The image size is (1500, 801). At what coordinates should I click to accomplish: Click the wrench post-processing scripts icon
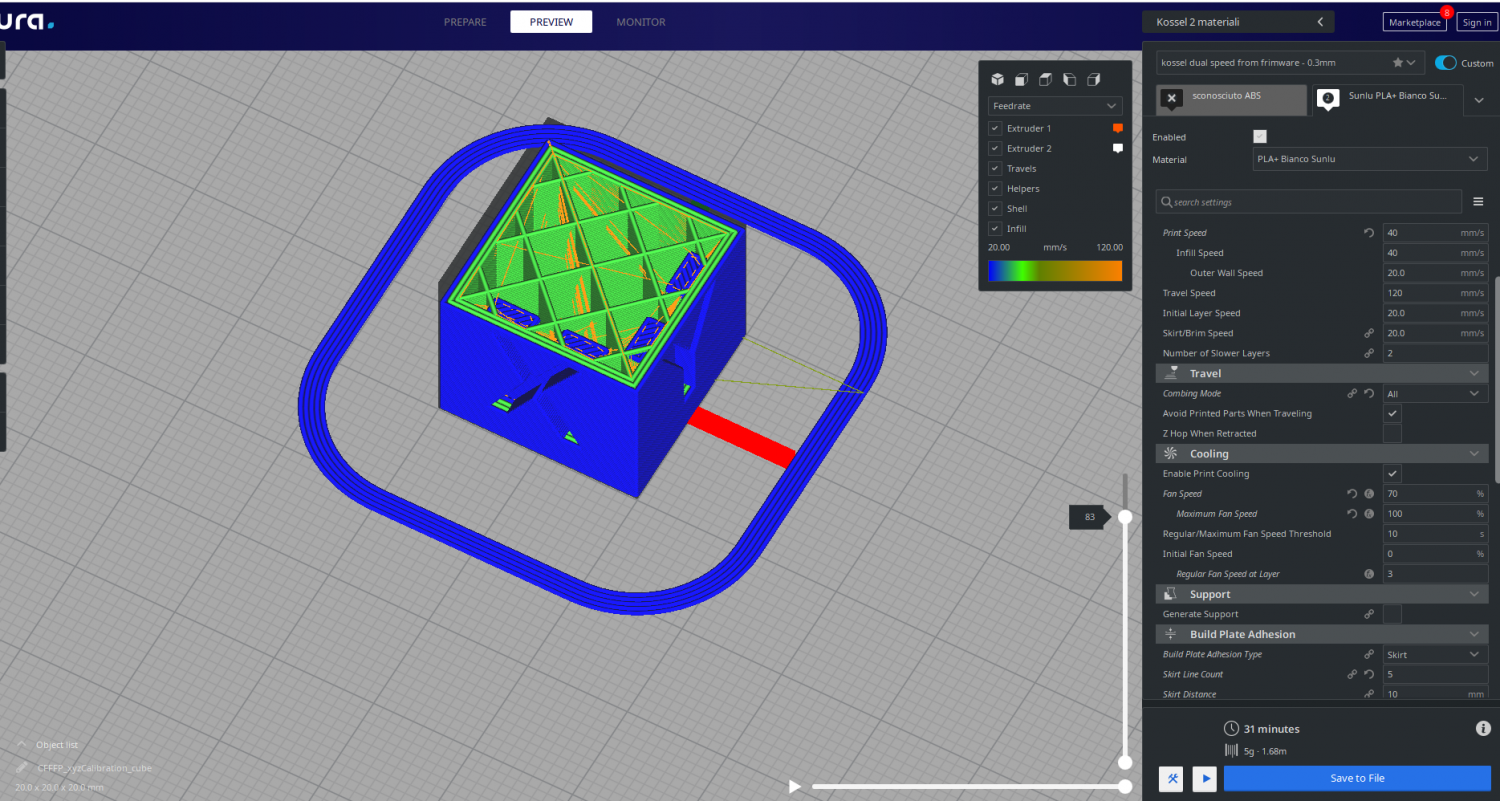[1171, 778]
